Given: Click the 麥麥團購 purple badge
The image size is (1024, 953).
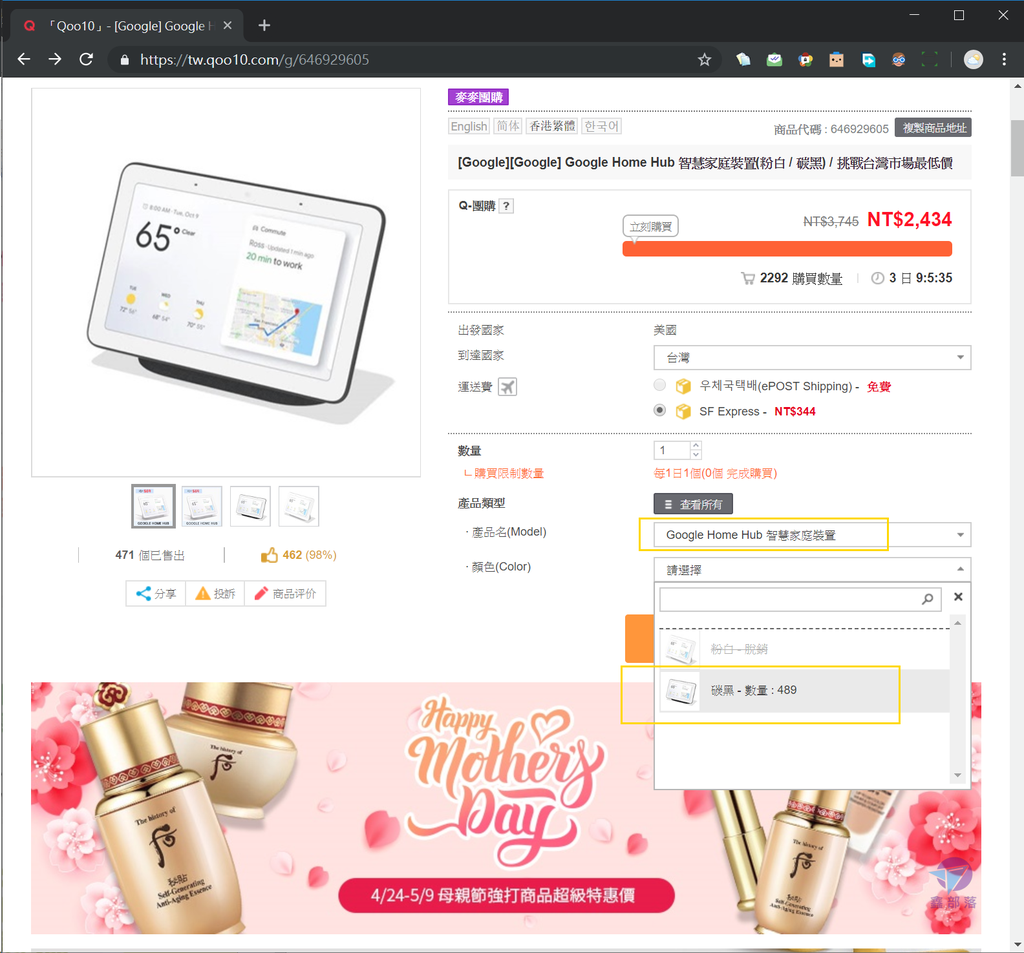Looking at the screenshot, I should tap(478, 97).
